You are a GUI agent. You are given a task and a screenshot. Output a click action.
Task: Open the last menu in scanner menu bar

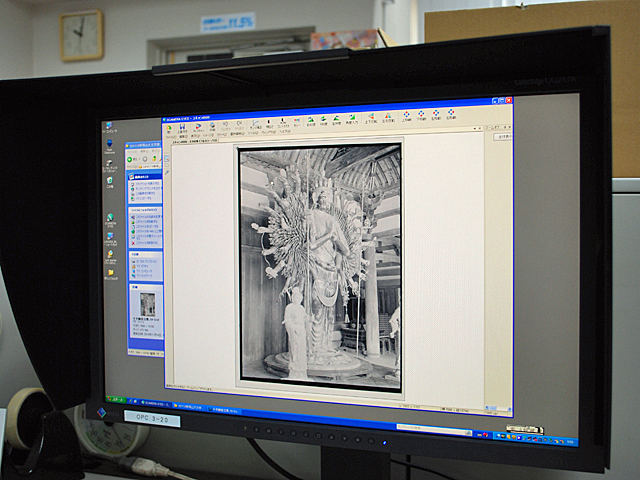284,131
